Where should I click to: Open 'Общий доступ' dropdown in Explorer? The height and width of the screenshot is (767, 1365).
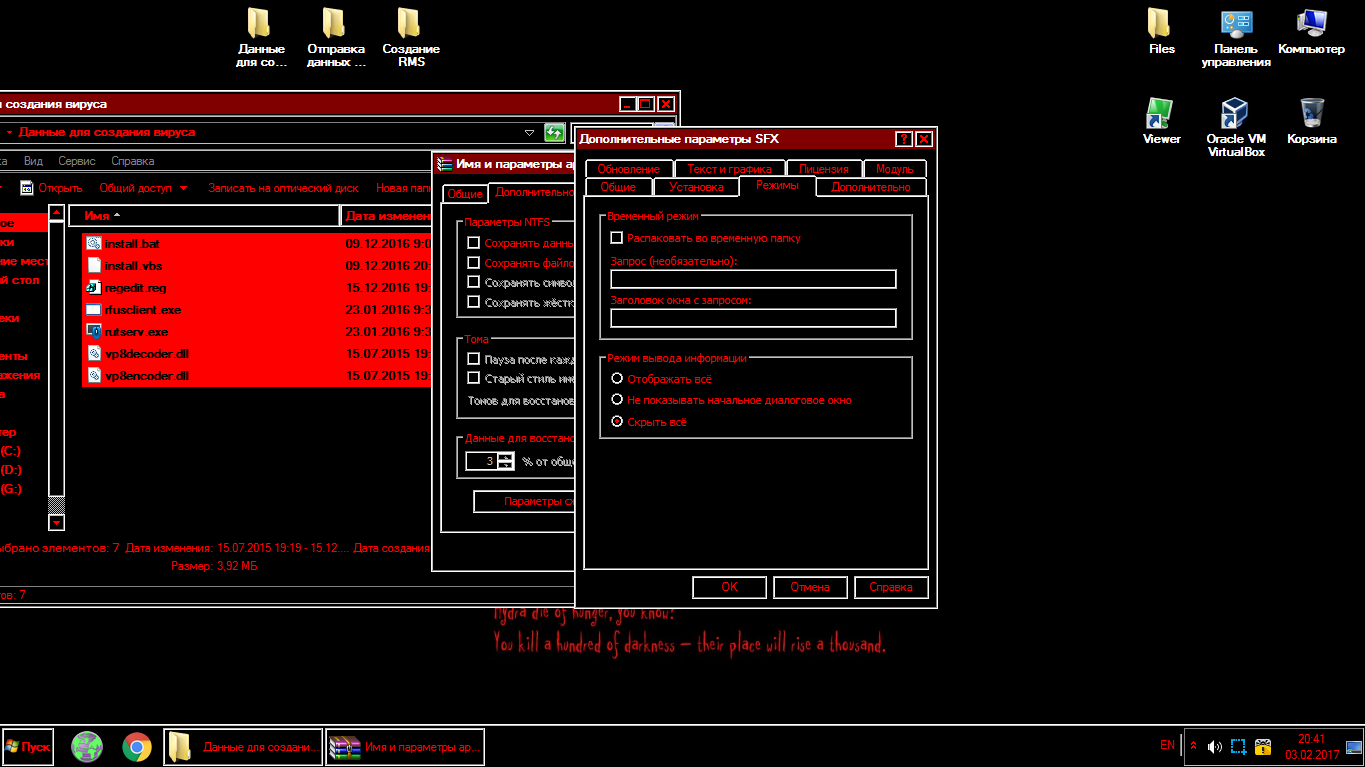pos(144,188)
